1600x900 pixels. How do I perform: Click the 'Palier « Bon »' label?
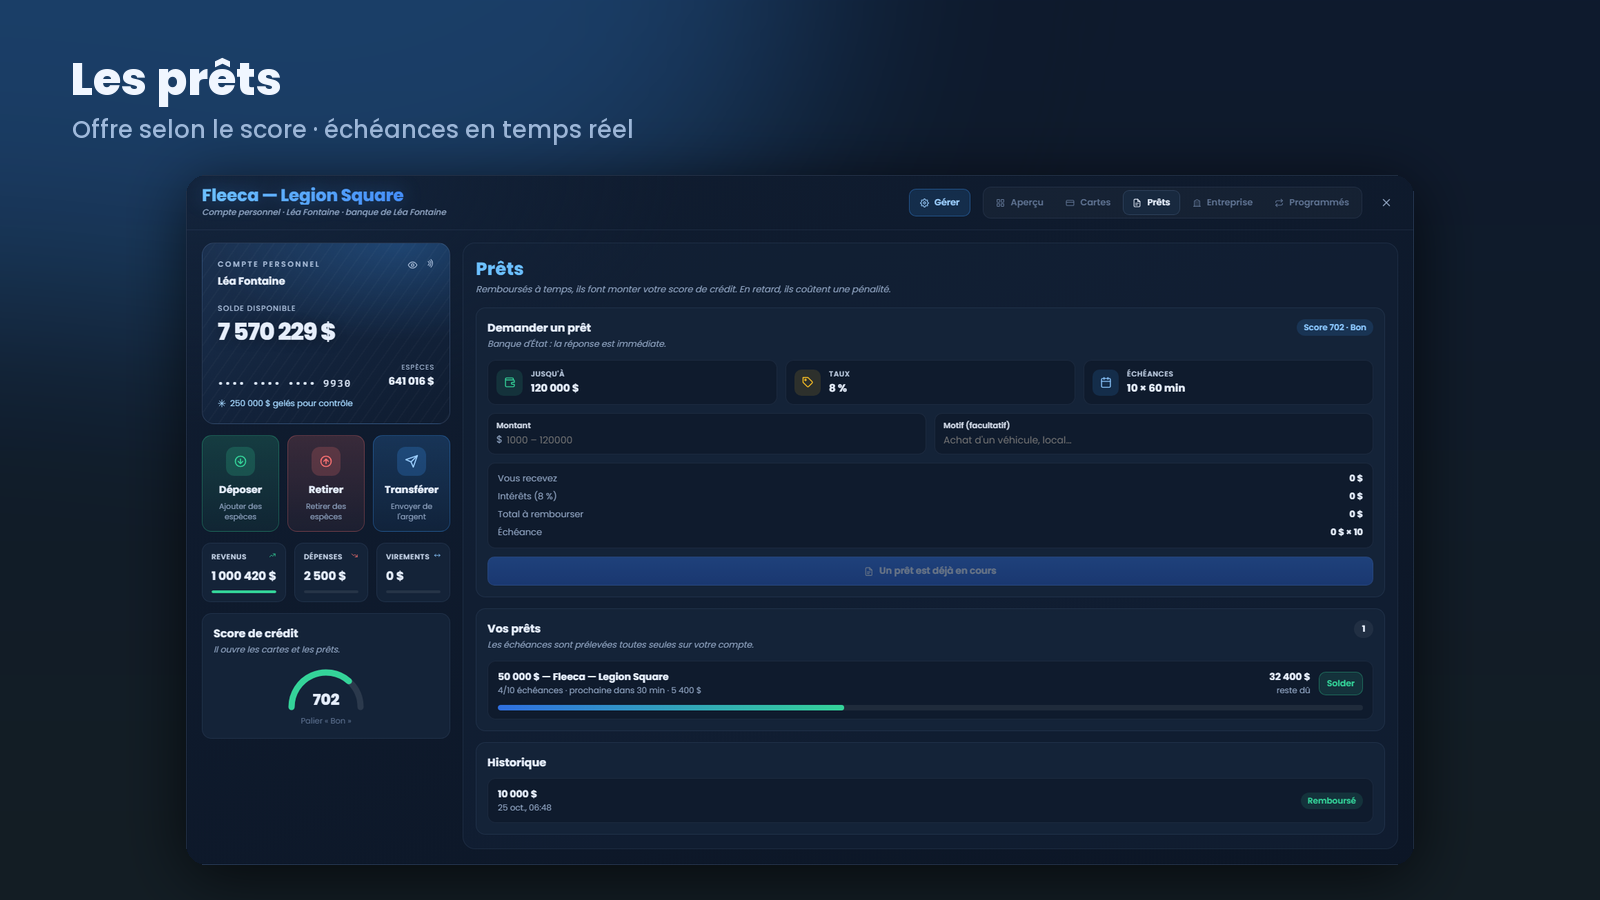pyautogui.click(x=326, y=721)
